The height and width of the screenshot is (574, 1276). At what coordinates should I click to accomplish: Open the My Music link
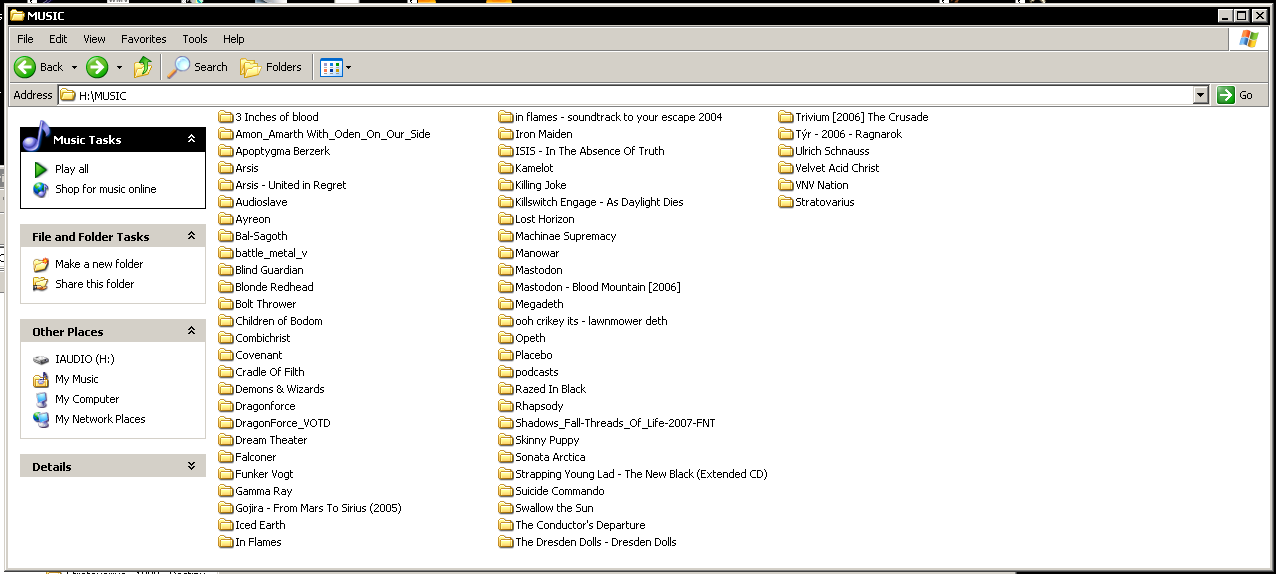point(77,379)
